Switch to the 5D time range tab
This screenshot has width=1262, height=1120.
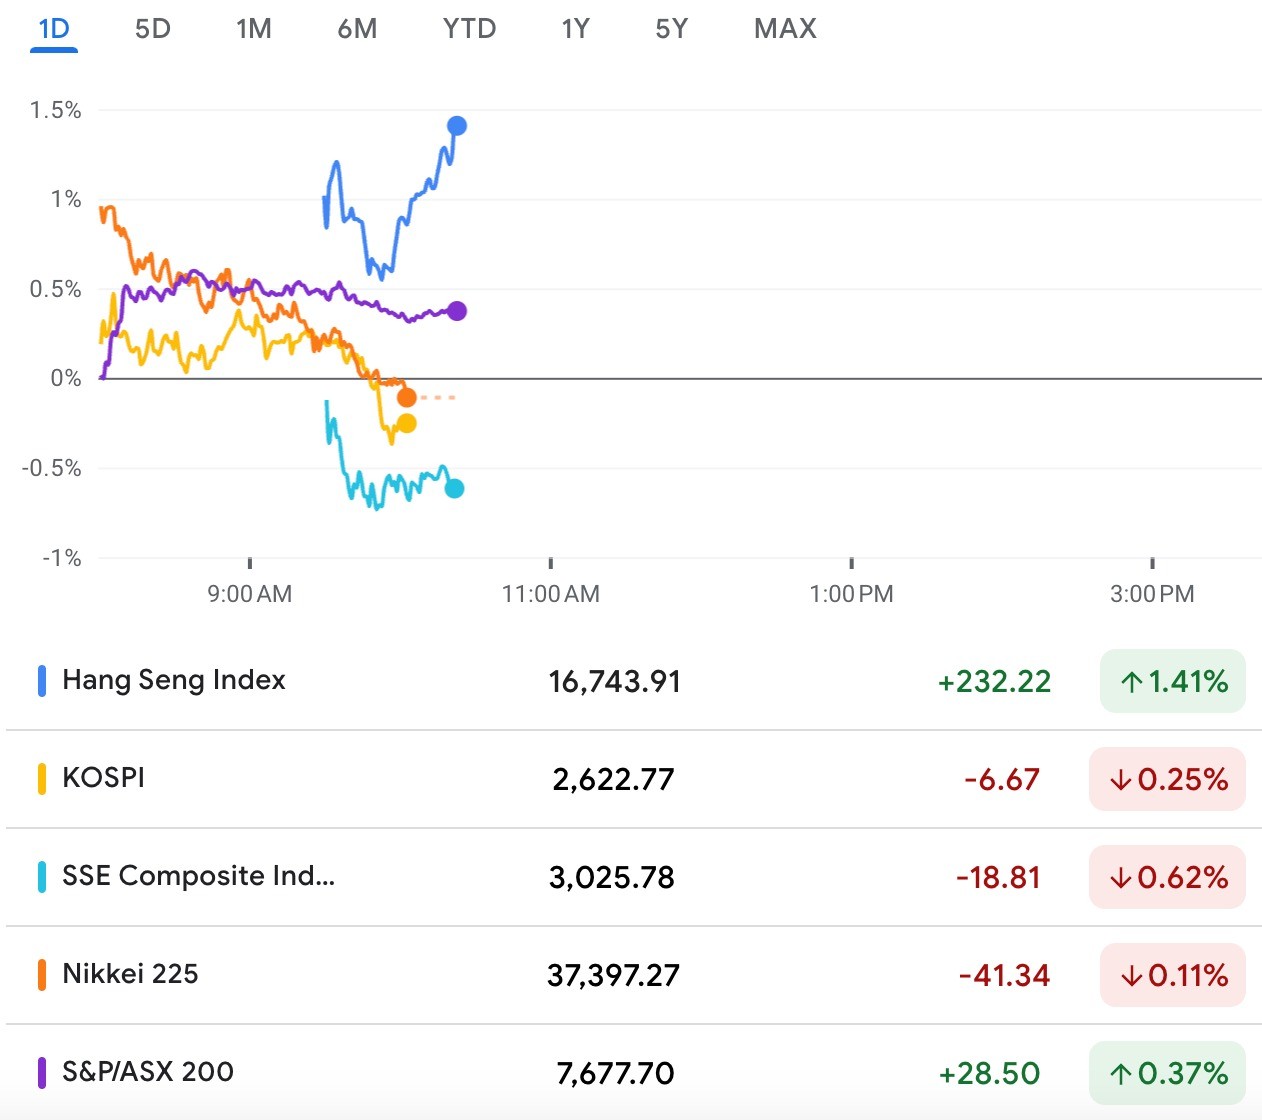click(x=152, y=29)
